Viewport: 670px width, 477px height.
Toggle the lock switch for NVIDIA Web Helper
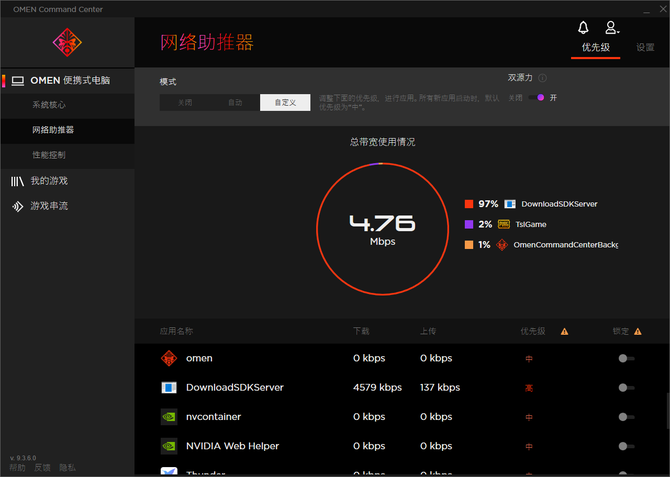point(626,446)
